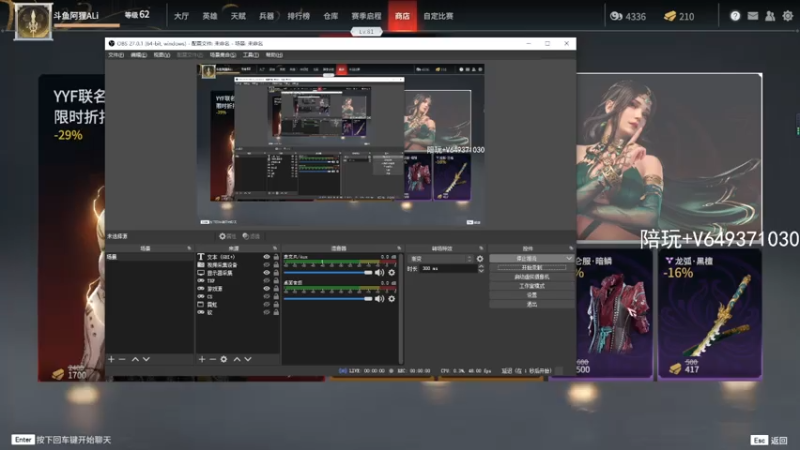Add a new source with the plus icon in the Sources panel
The height and width of the screenshot is (450, 800).
point(202,359)
